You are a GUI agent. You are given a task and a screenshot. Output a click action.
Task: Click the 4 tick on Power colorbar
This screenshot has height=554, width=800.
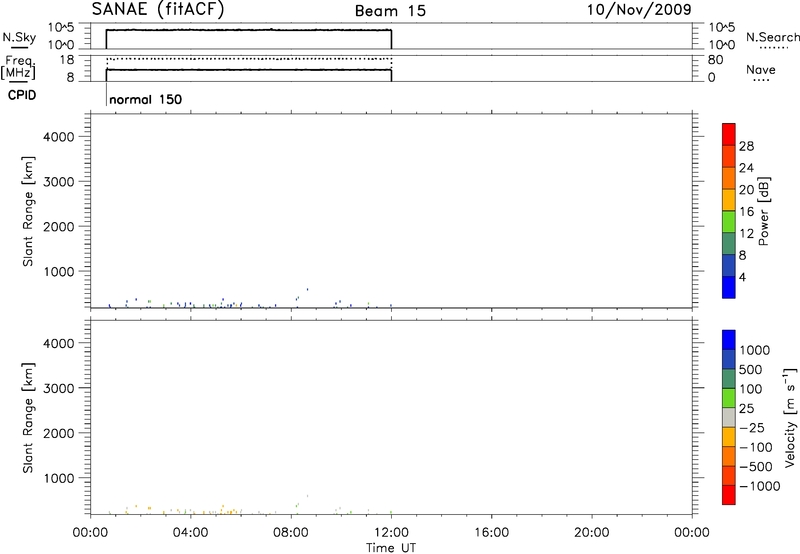[742, 277]
